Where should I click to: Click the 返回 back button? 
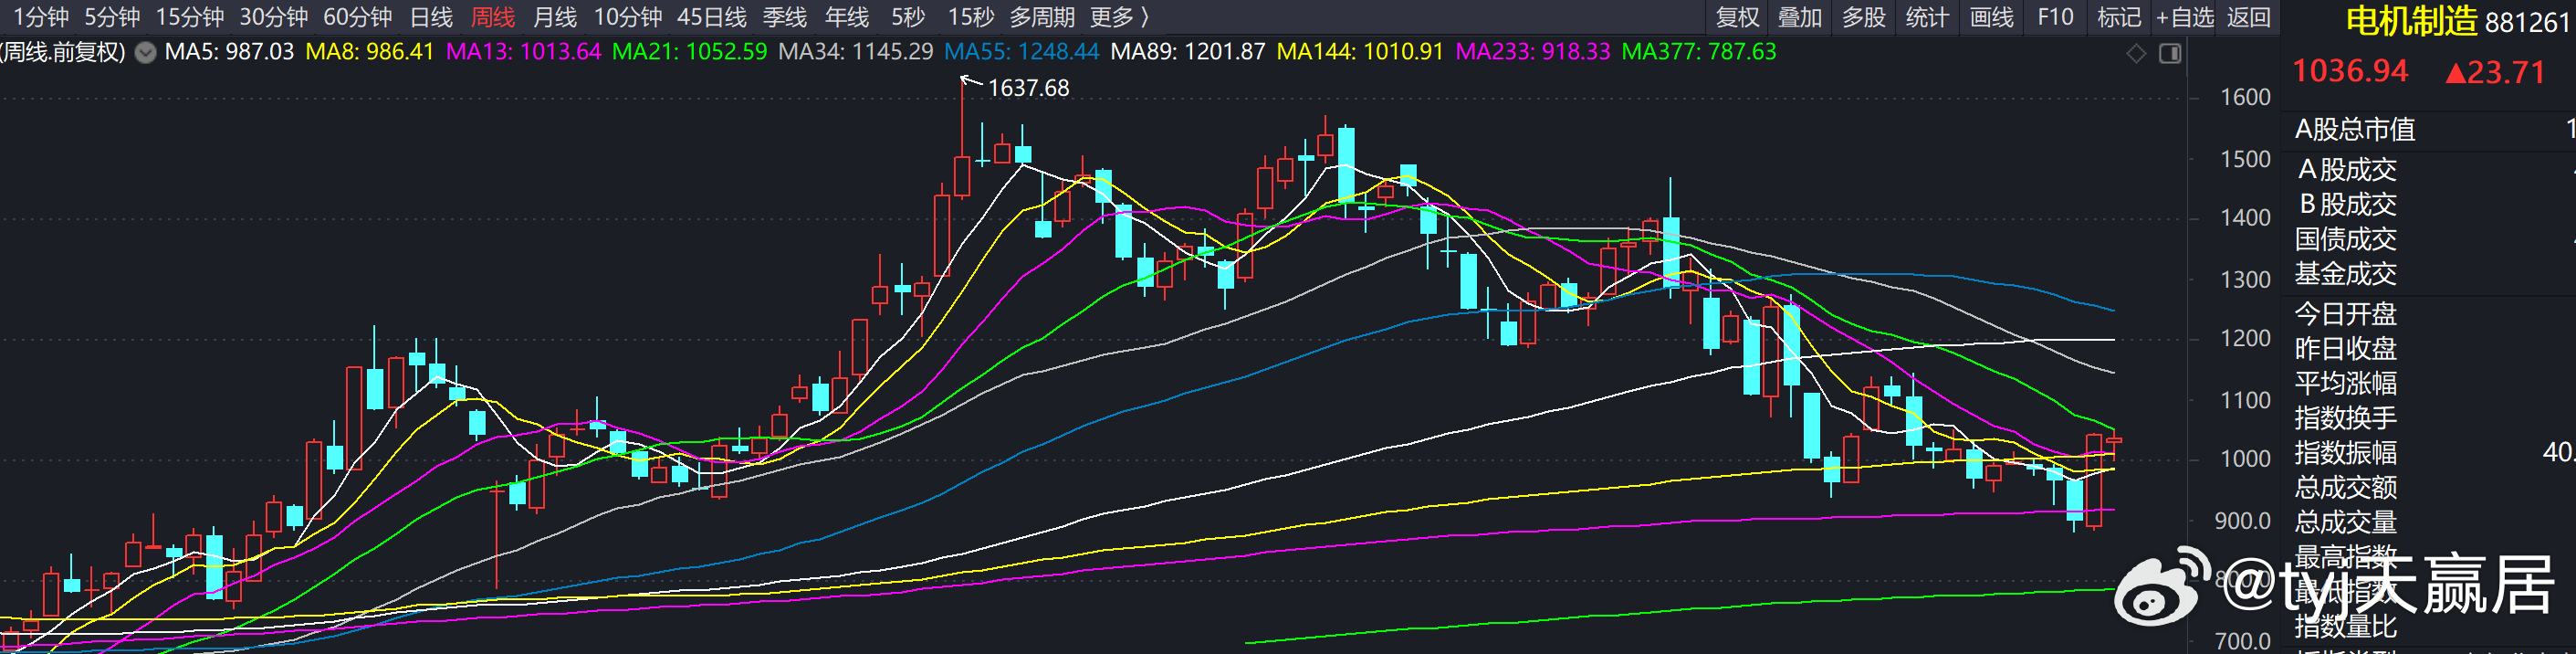click(x=2248, y=17)
